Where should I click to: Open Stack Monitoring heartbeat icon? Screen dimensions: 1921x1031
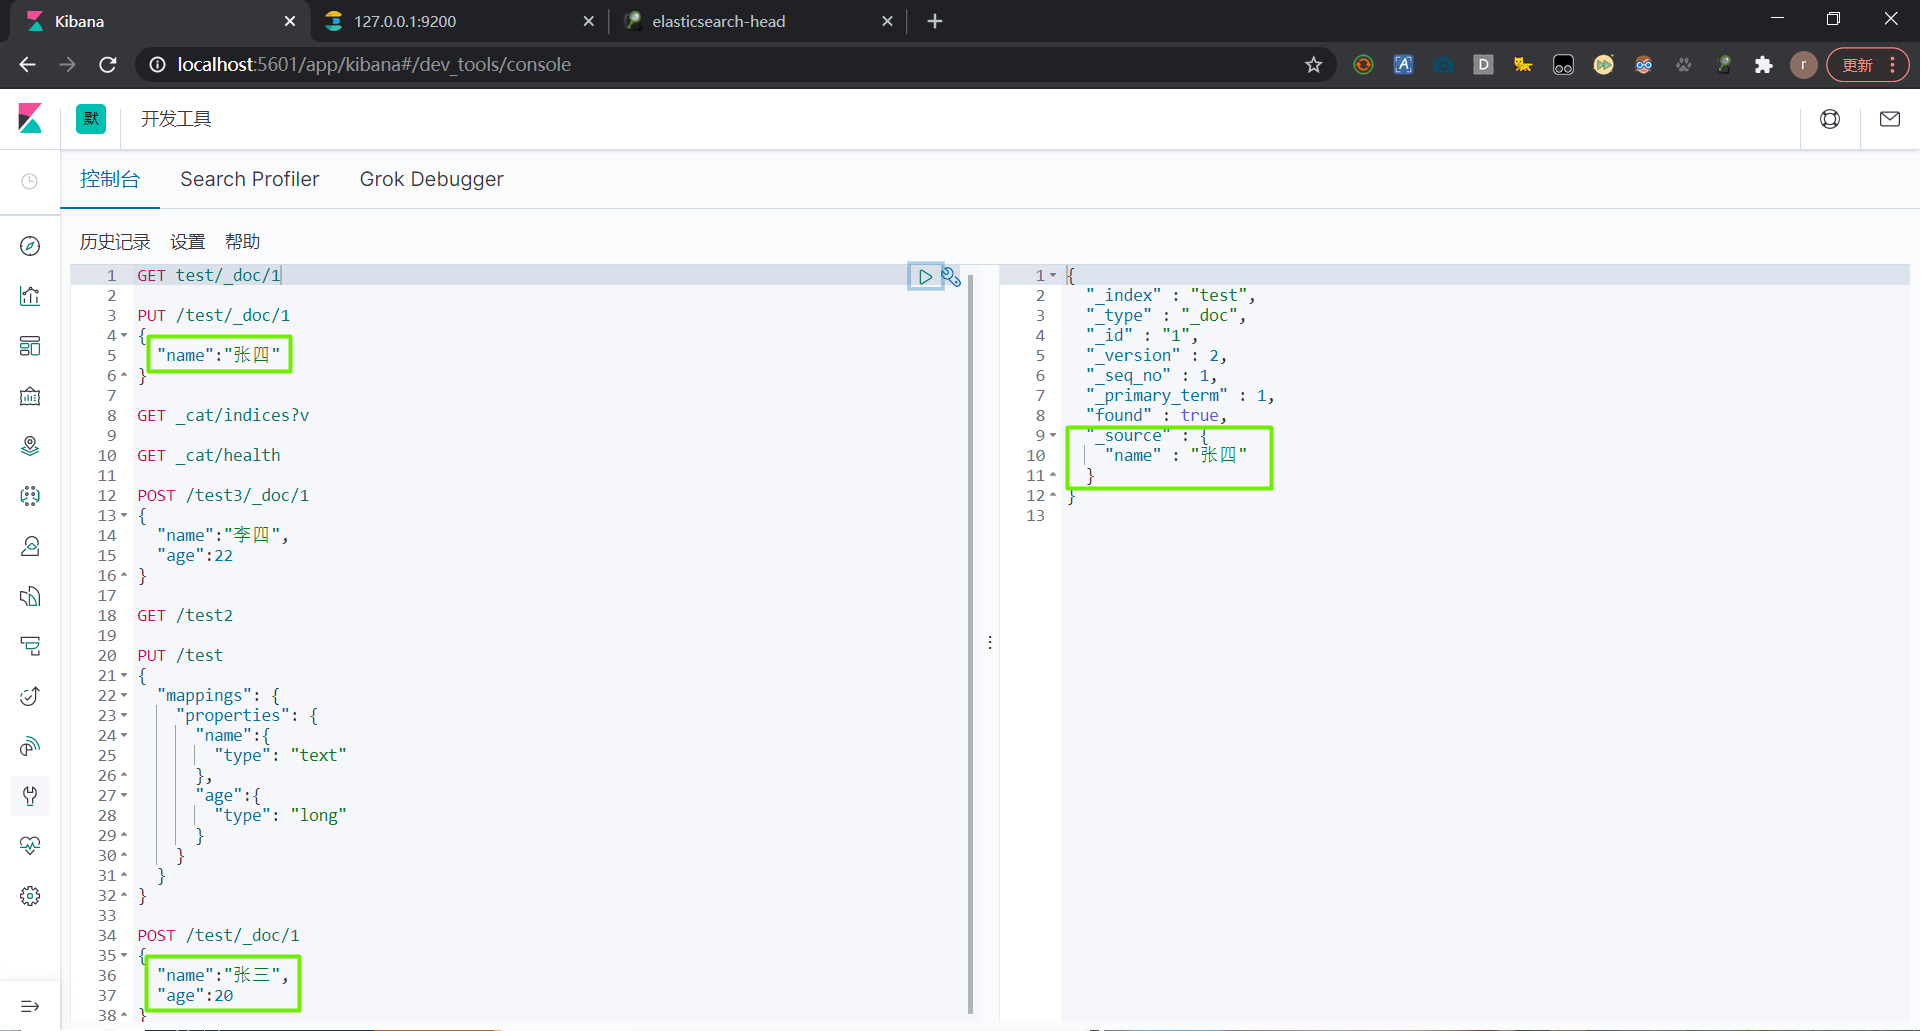pos(30,846)
